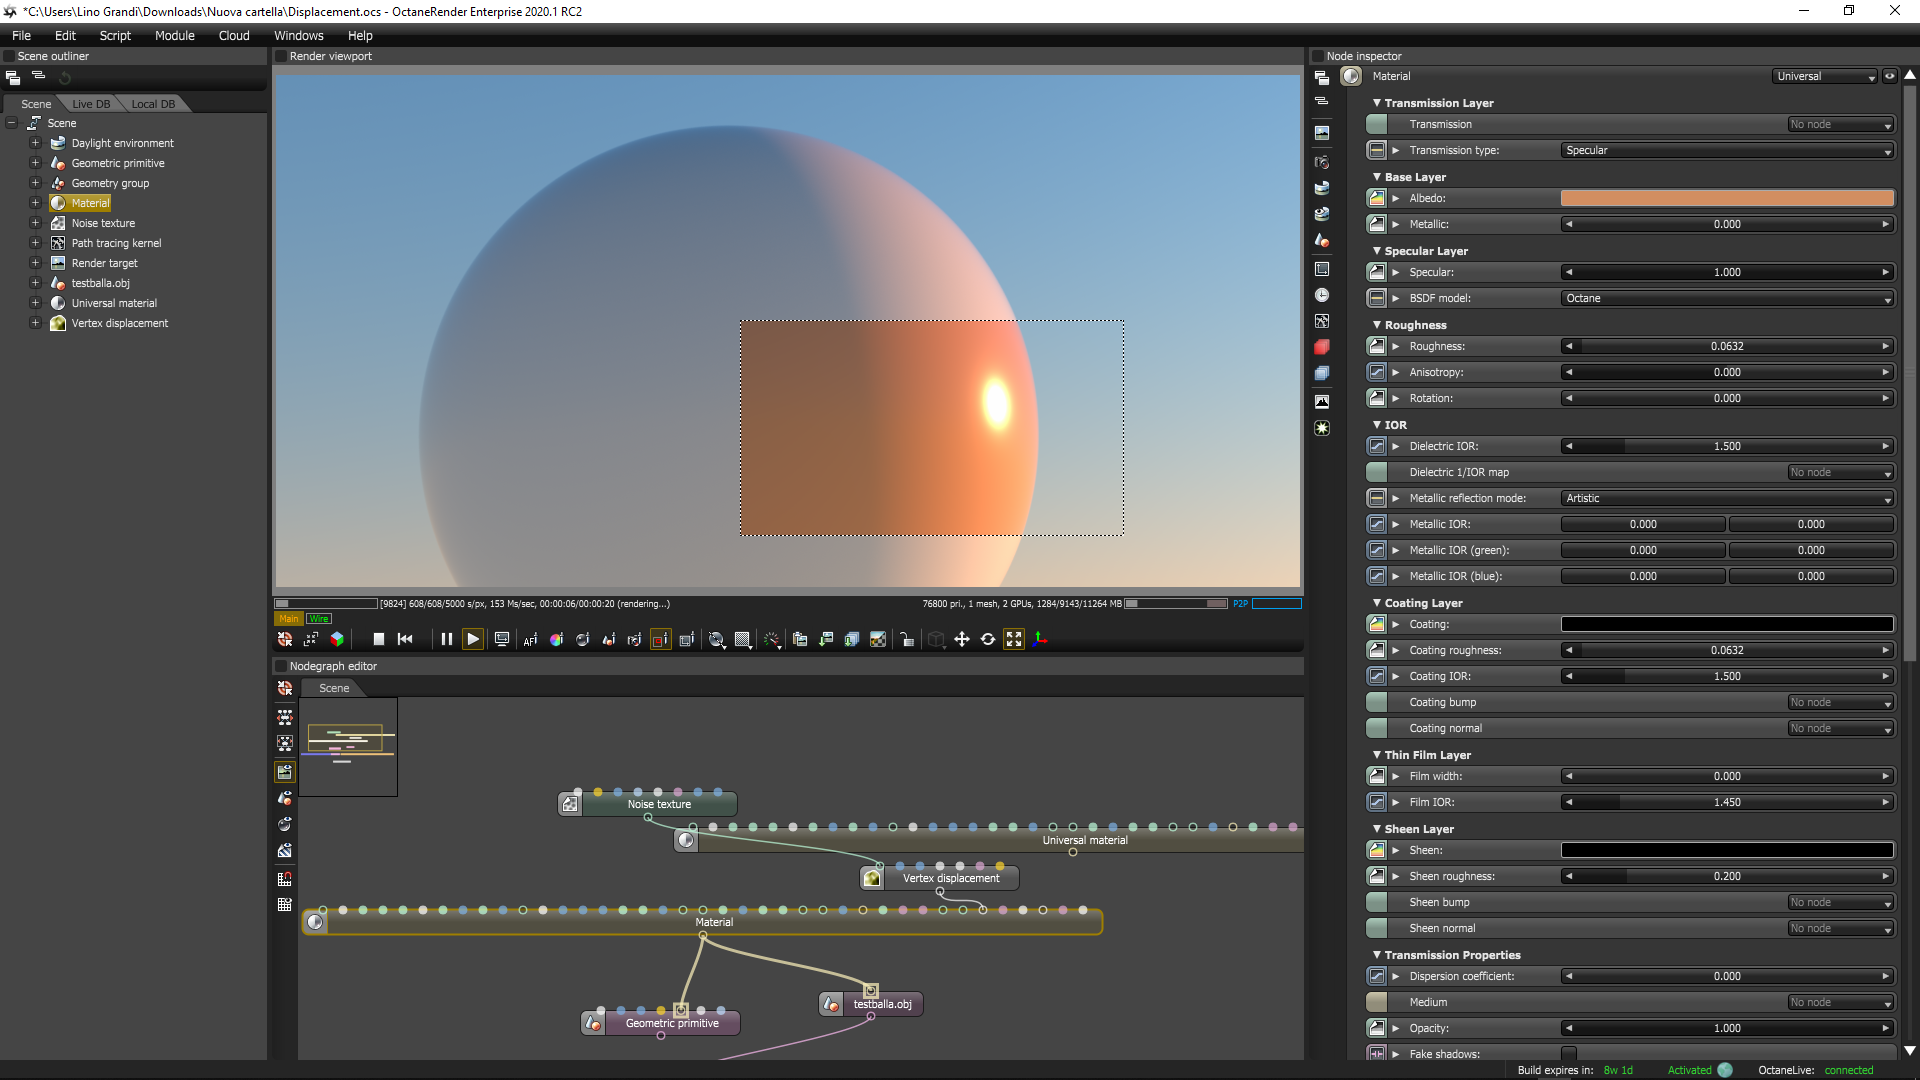The height and width of the screenshot is (1080, 1920).
Task: Show the axis gizmo in viewport
Action: click(x=1040, y=639)
